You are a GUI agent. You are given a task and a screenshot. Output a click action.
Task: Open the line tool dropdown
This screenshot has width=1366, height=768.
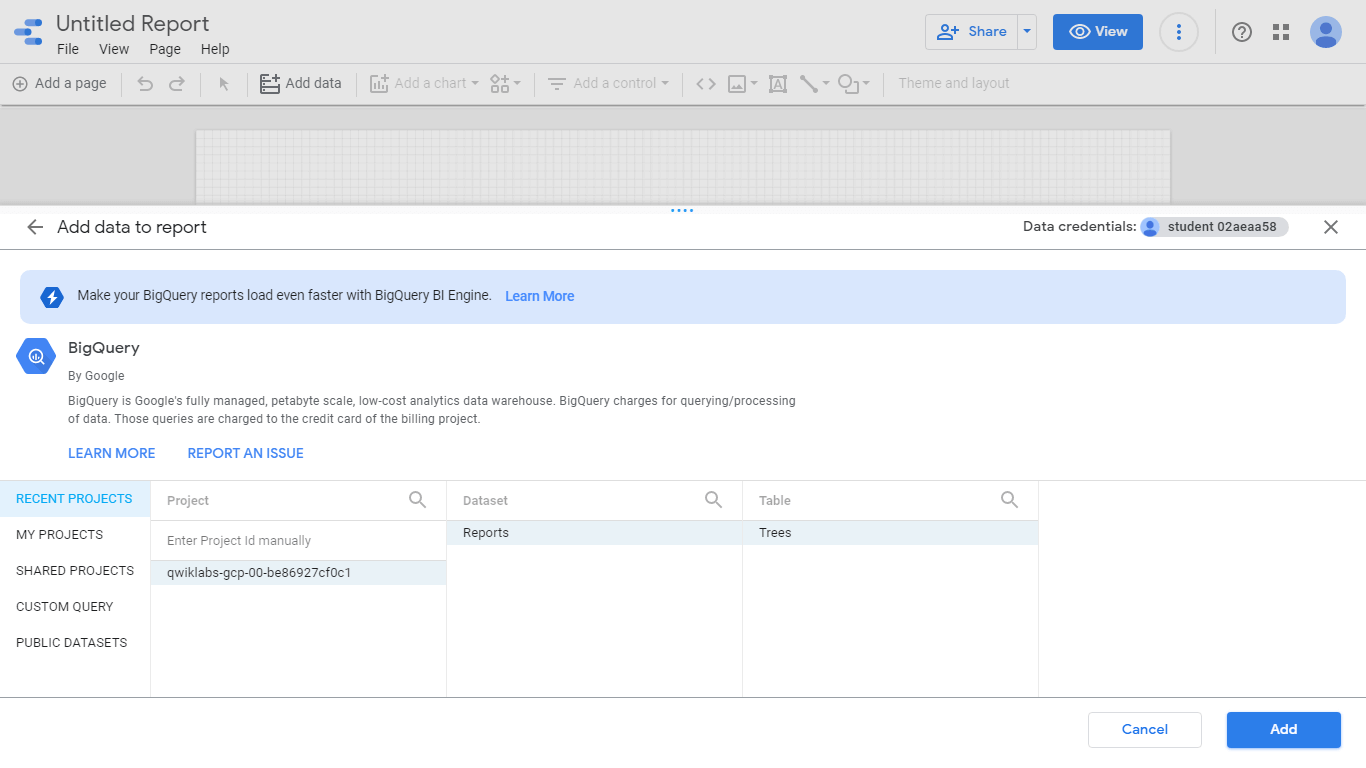click(814, 84)
